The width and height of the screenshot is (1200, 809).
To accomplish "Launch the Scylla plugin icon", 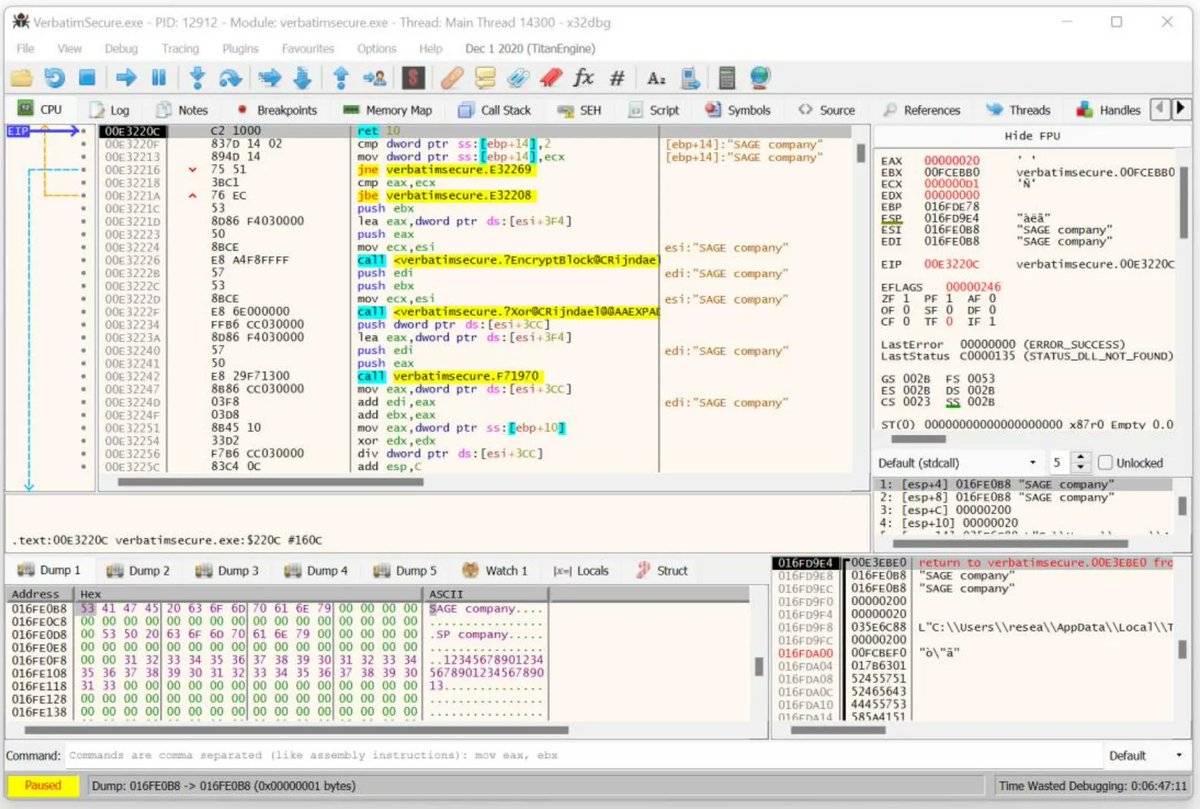I will 411,77.
